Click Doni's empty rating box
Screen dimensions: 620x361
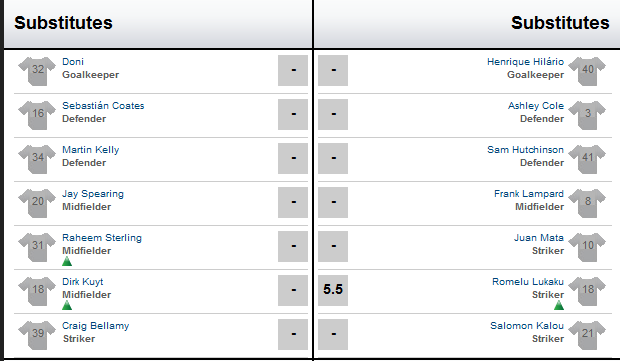293,70
